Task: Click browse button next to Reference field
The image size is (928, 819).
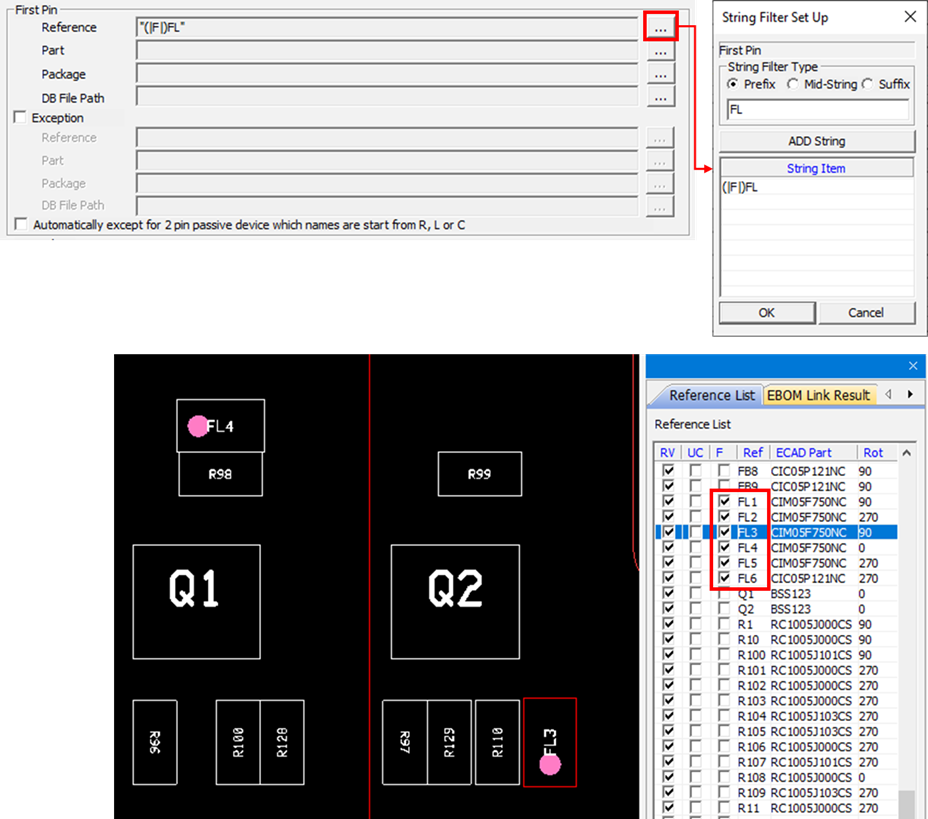Action: tap(660, 27)
